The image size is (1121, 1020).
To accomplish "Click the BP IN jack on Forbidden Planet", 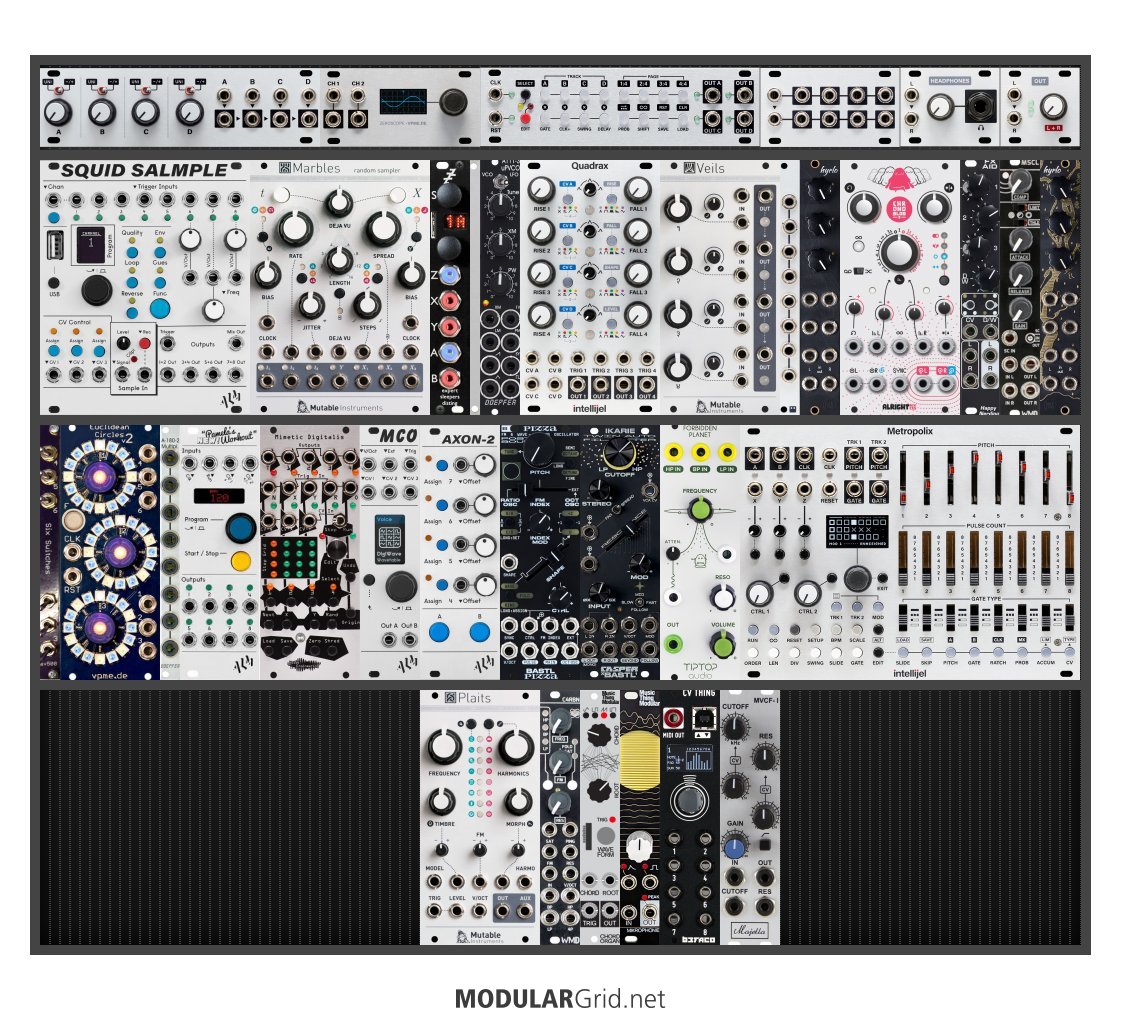I will (x=700, y=452).
